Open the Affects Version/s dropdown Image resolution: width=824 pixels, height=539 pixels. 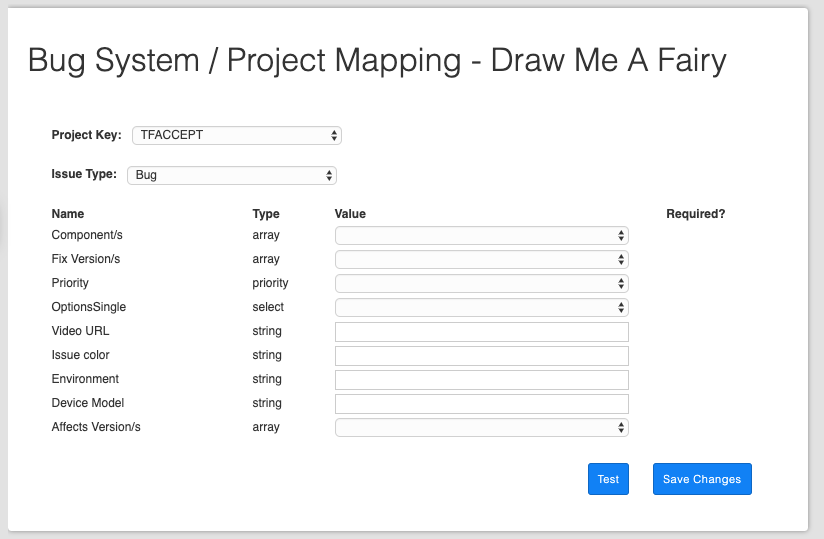(x=481, y=427)
